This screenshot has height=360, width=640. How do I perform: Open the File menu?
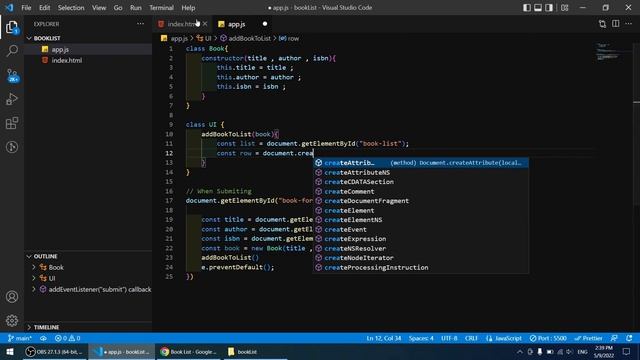[26, 7]
